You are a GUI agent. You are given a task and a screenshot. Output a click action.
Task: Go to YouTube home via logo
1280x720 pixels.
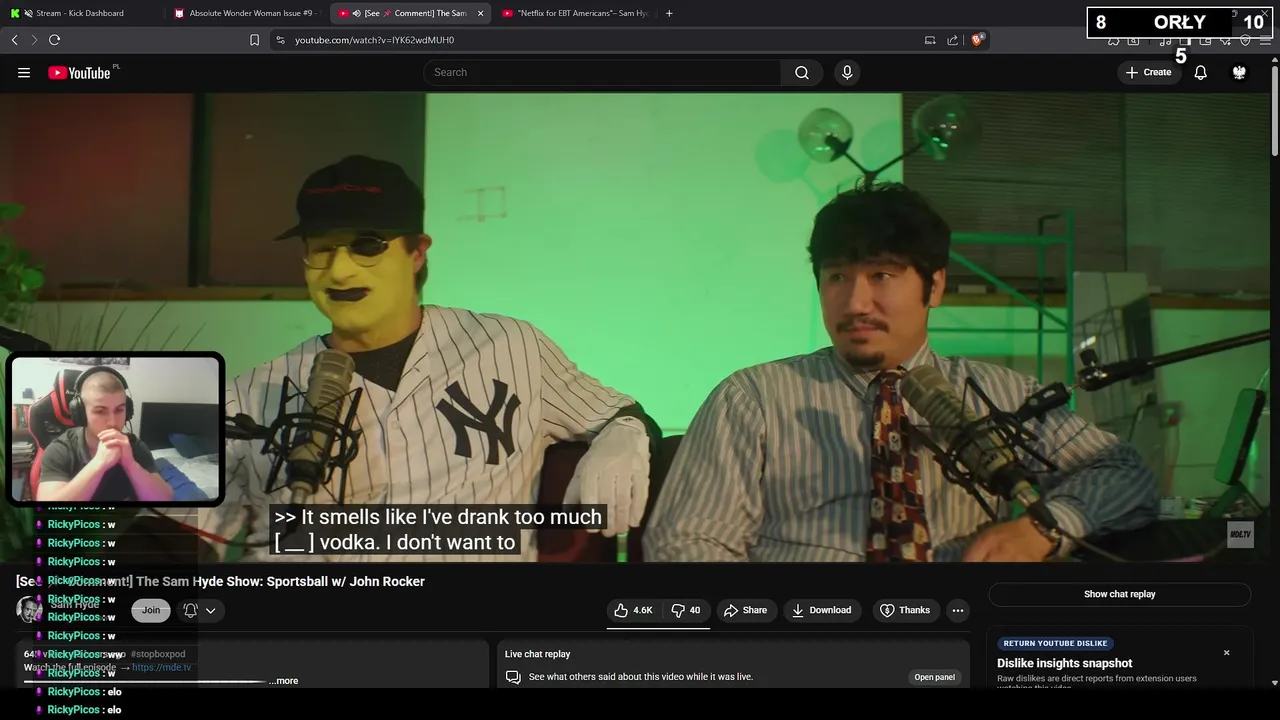tap(79, 72)
